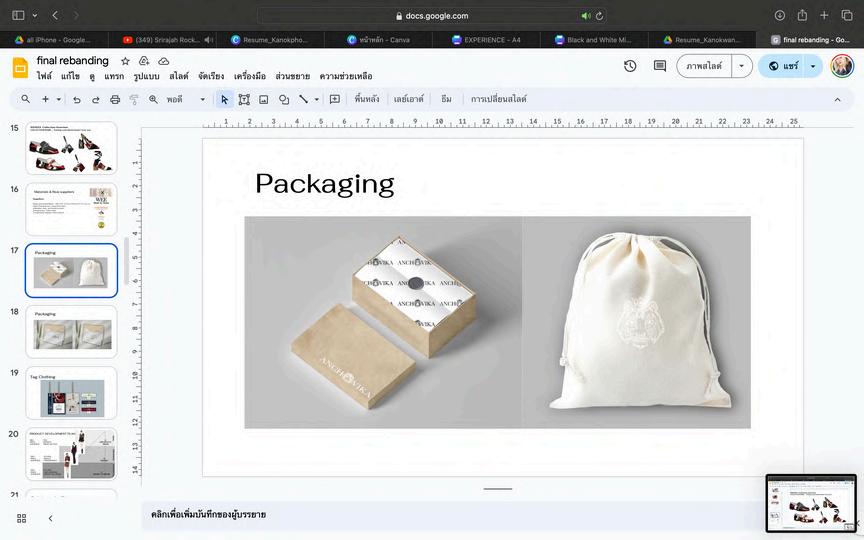Image resolution: width=864 pixels, height=540 pixels.
Task: Open new Safari tab with plus
Action: (x=824, y=15)
